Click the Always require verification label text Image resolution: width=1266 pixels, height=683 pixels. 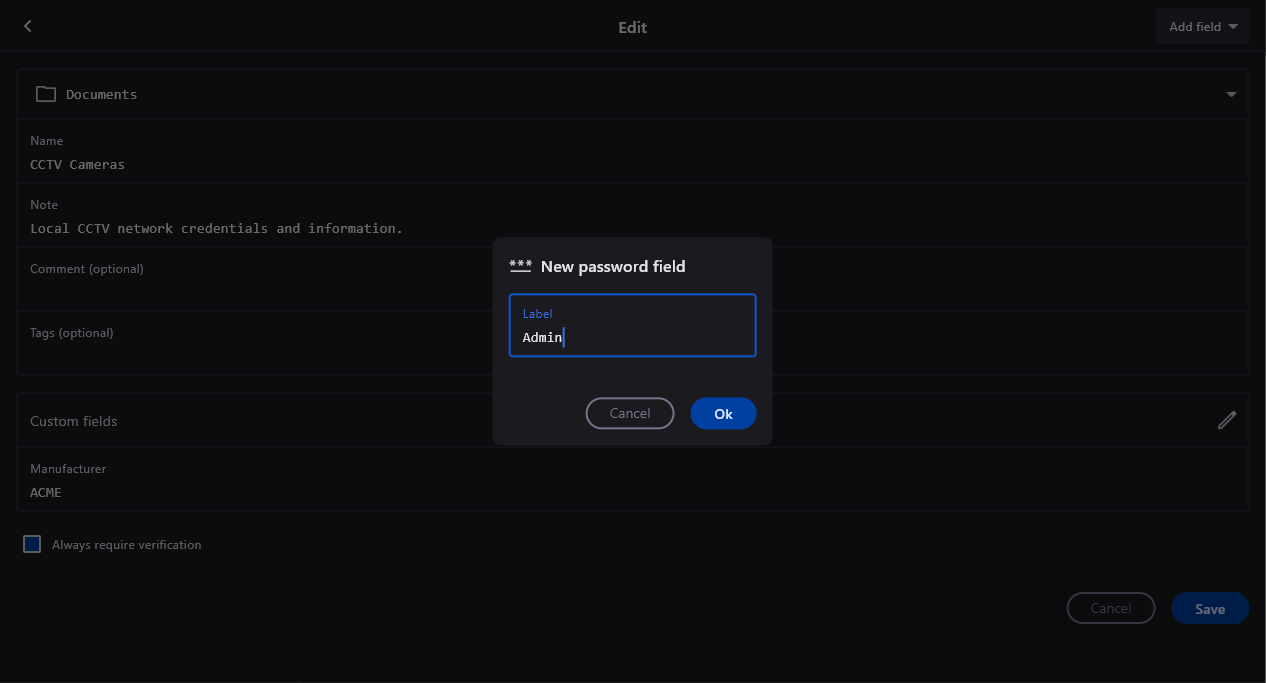127,545
